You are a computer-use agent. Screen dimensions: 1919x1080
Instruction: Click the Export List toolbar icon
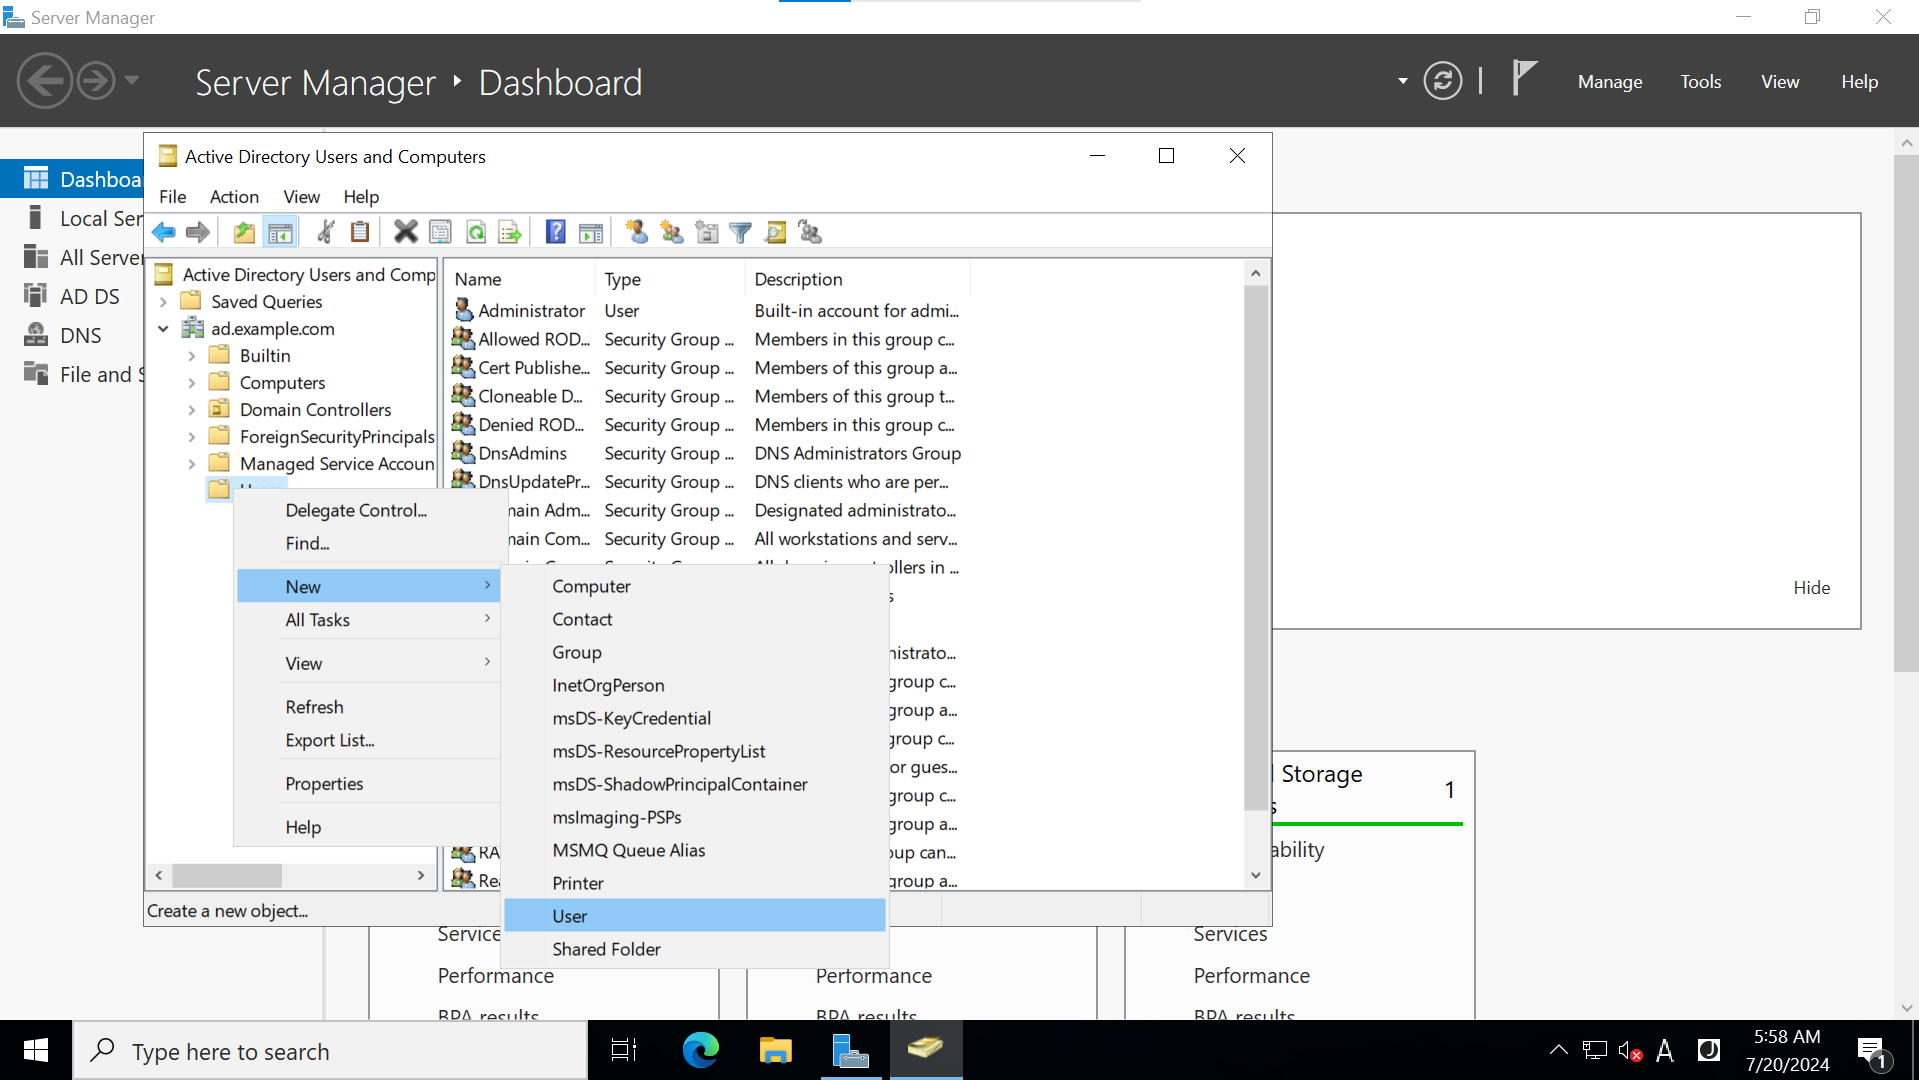pos(510,231)
